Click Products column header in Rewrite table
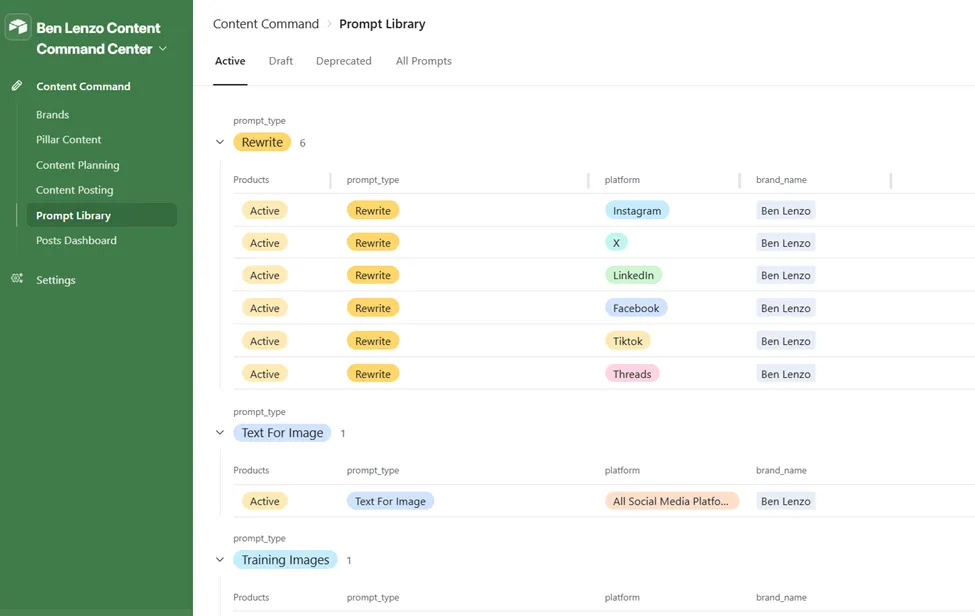 (x=251, y=180)
